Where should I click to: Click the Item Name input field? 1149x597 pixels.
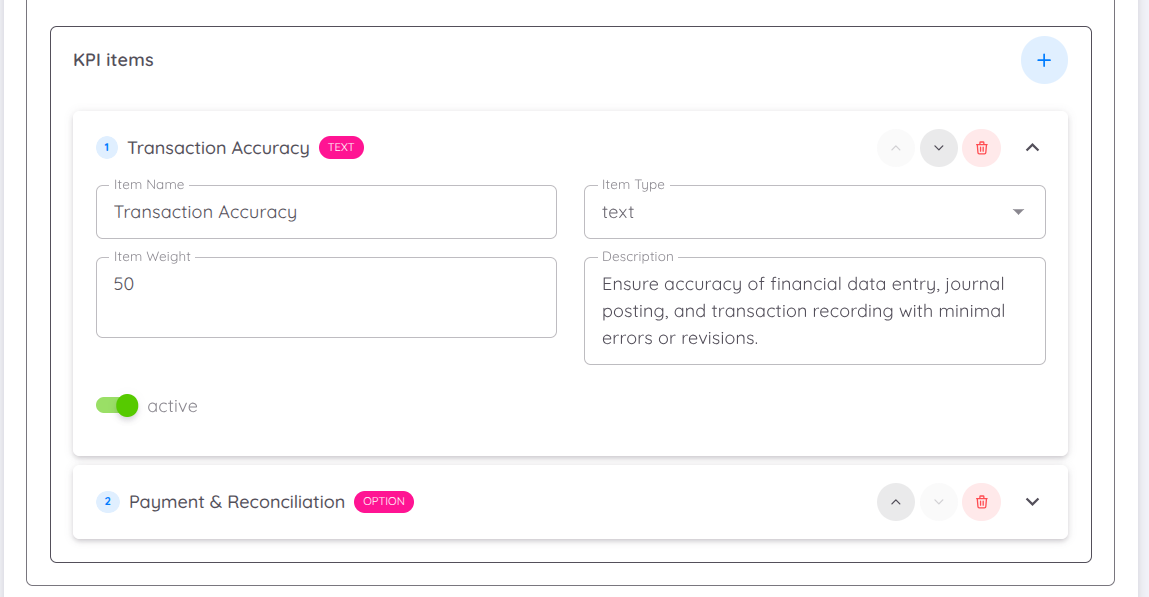point(326,212)
